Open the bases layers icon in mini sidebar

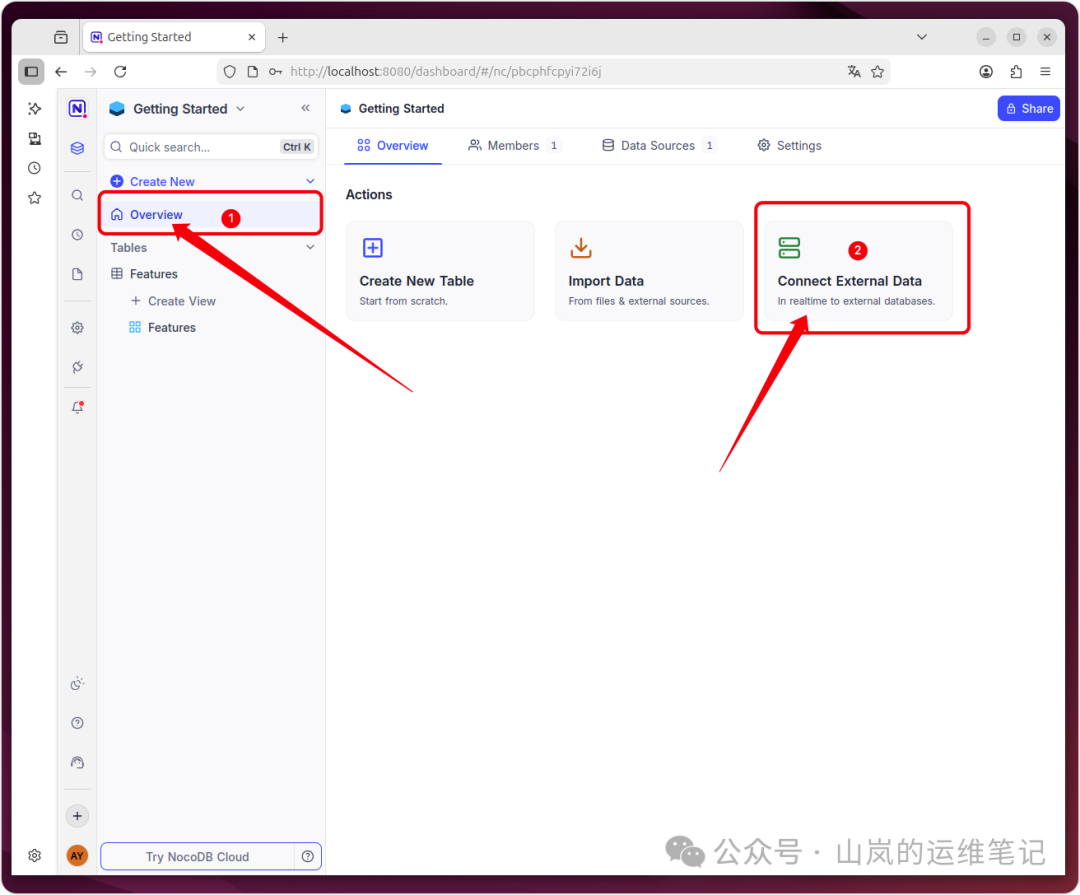click(x=77, y=148)
